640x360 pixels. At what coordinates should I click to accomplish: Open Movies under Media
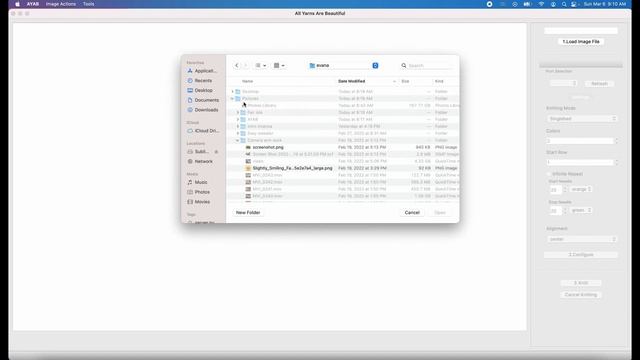(199, 202)
